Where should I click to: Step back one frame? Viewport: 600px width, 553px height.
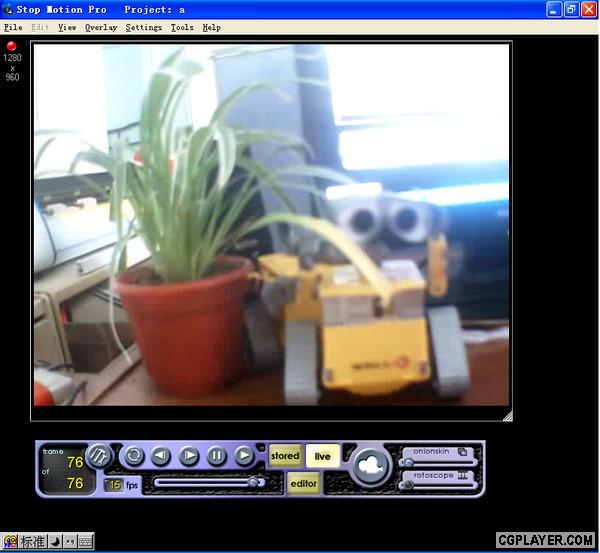[x=161, y=455]
